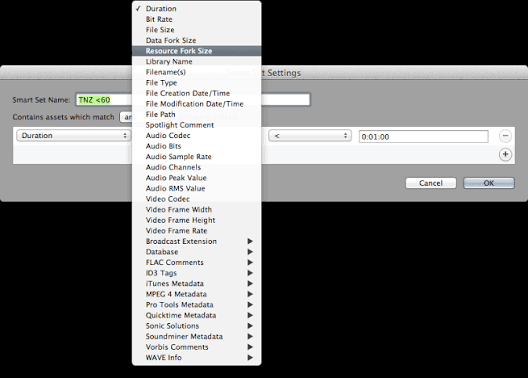Expand the FLAC Comments submenu
Screen dimensions: 528x378
tap(197, 263)
